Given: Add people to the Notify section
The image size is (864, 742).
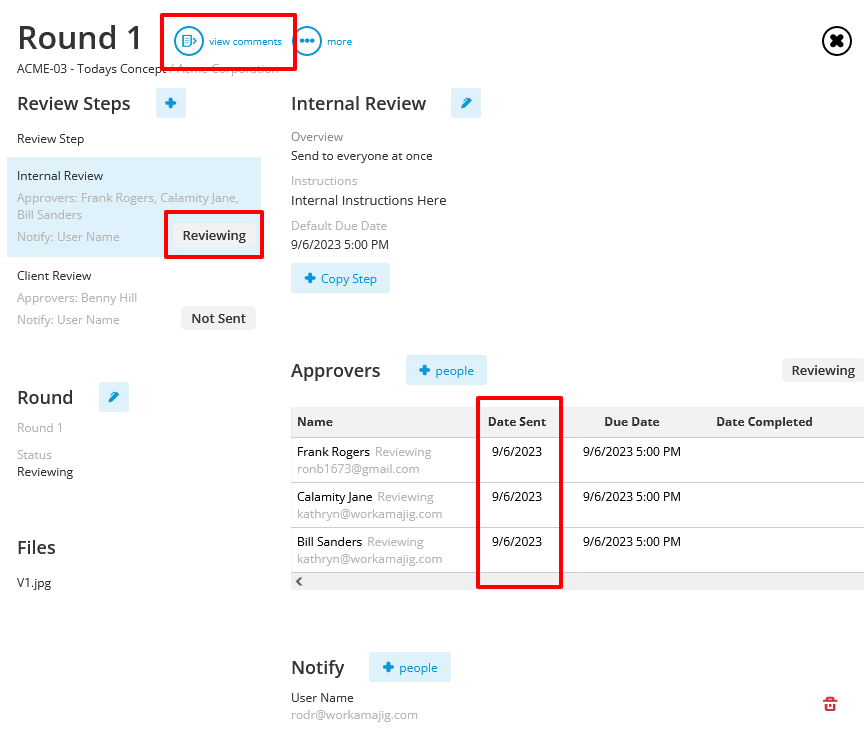Looking at the screenshot, I should (x=409, y=667).
